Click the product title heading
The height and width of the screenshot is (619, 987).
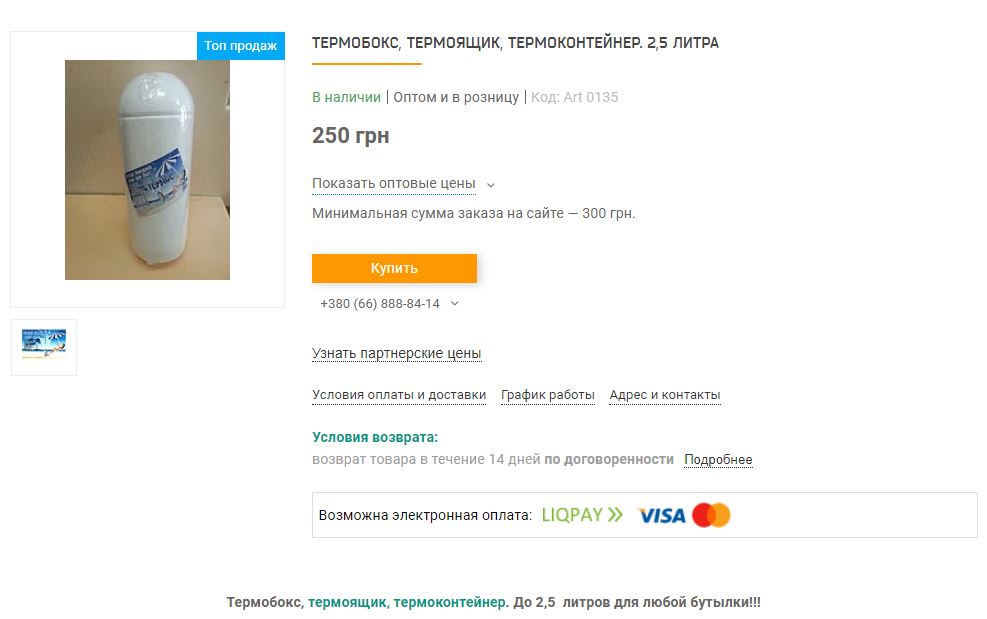coord(515,43)
